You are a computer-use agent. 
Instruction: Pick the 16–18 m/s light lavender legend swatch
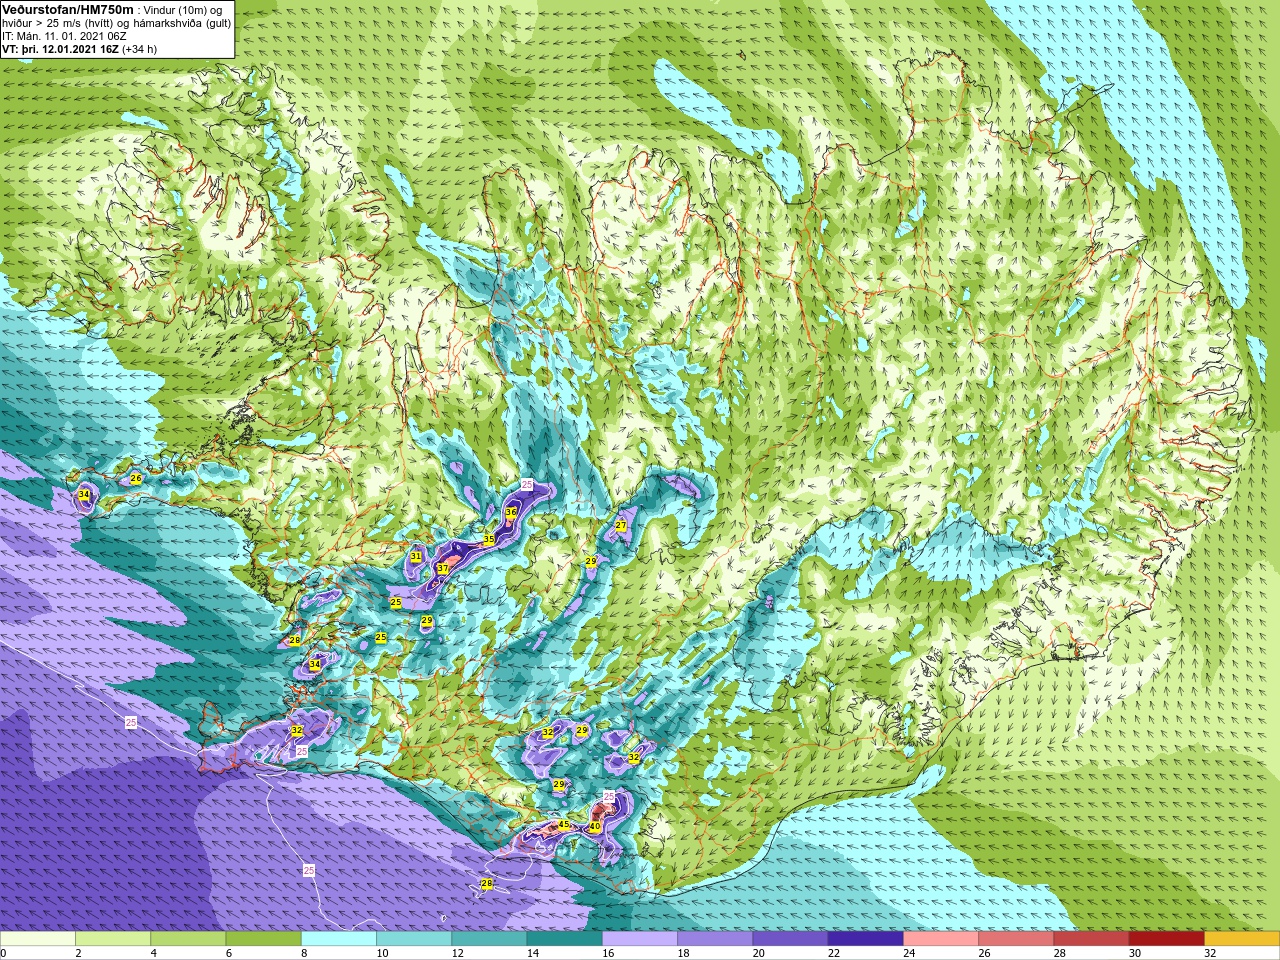click(x=640, y=939)
